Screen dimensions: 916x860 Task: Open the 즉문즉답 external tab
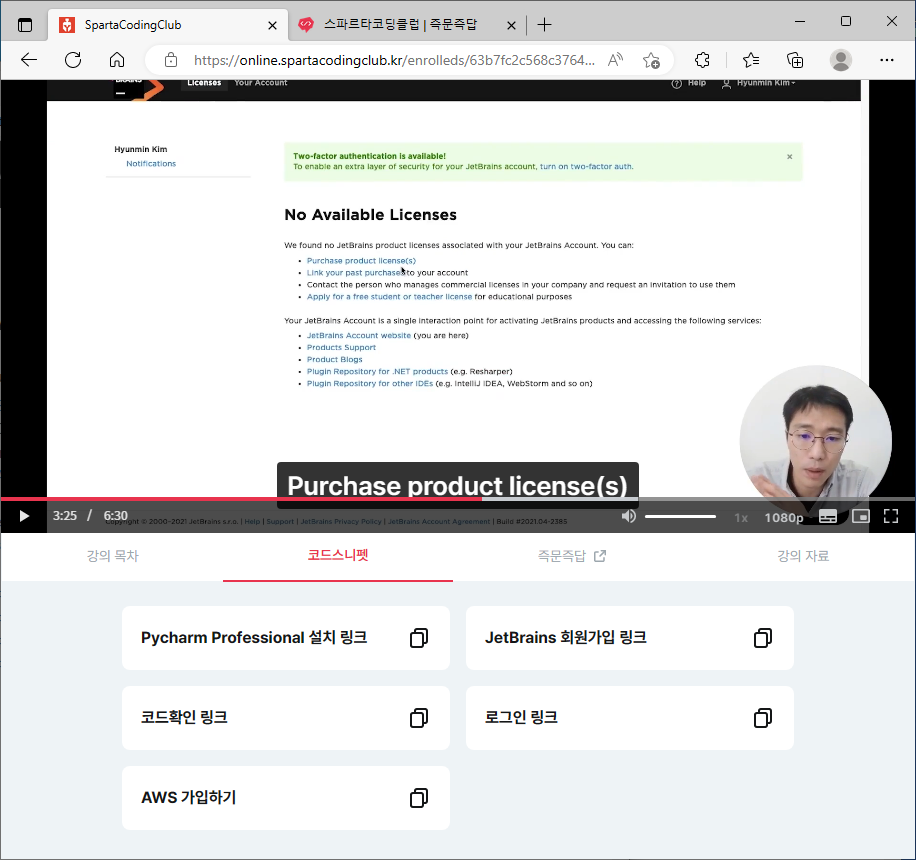[571, 556]
